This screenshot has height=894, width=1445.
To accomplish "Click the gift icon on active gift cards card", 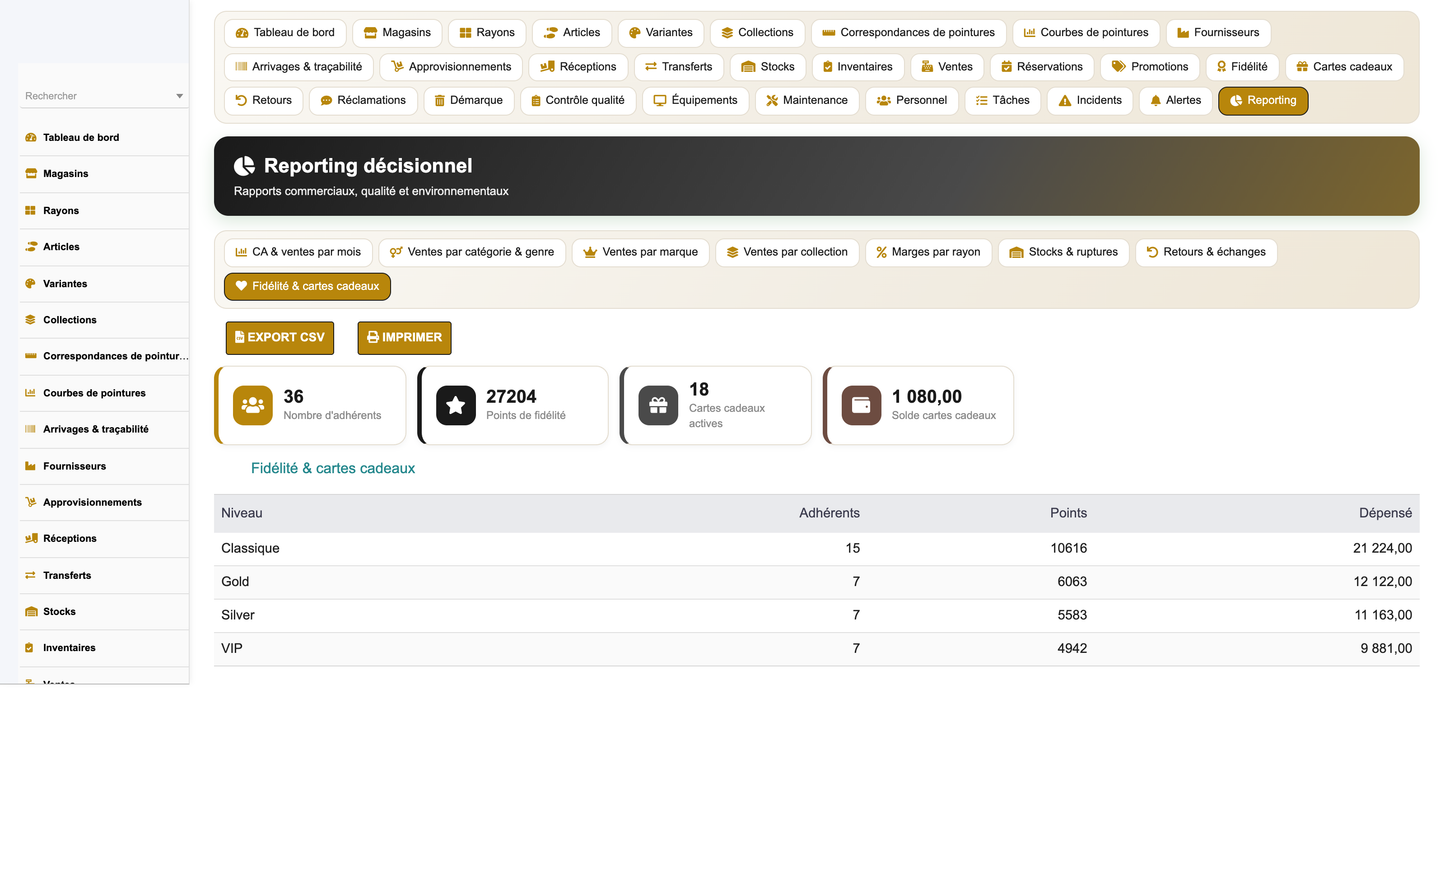I will tap(658, 405).
